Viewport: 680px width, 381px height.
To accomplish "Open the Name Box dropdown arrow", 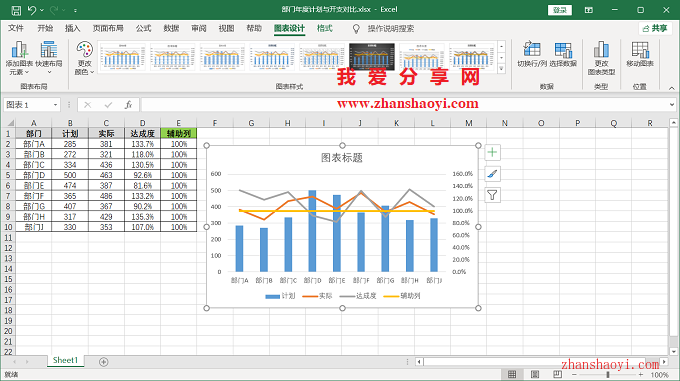I will tap(56, 105).
